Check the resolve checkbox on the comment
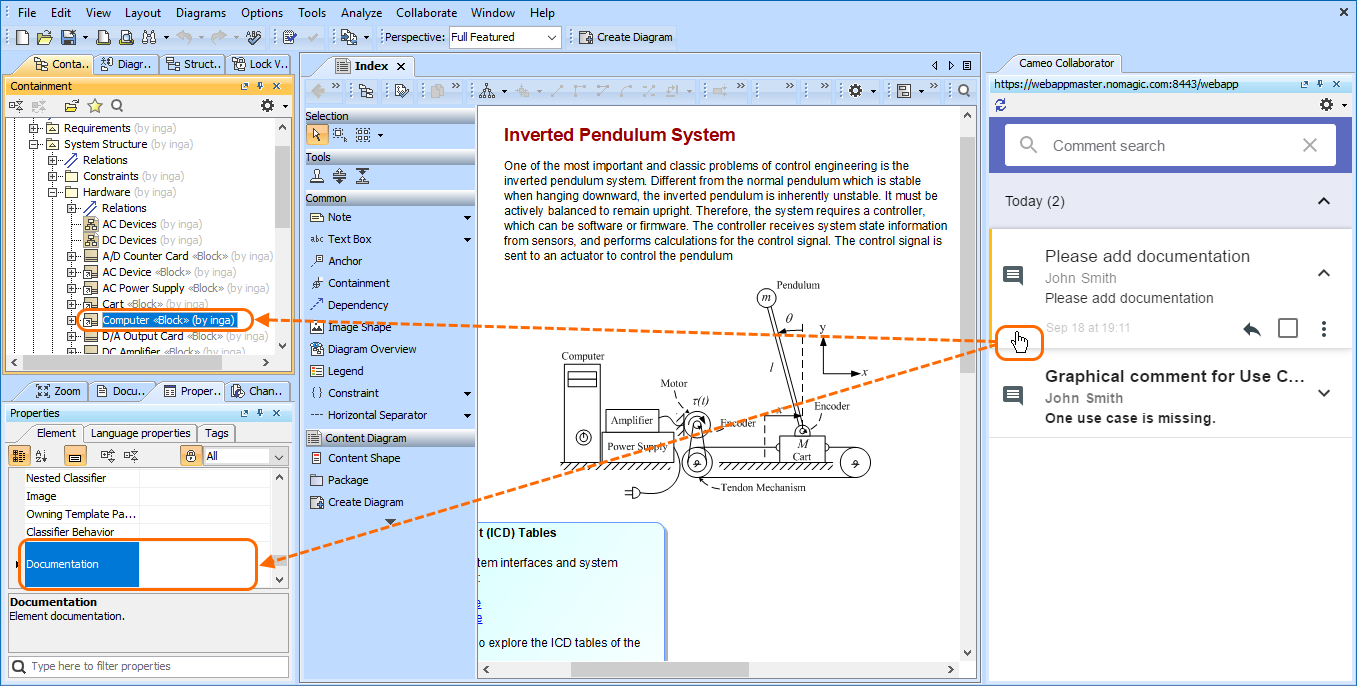The width and height of the screenshot is (1357, 686). (1288, 329)
